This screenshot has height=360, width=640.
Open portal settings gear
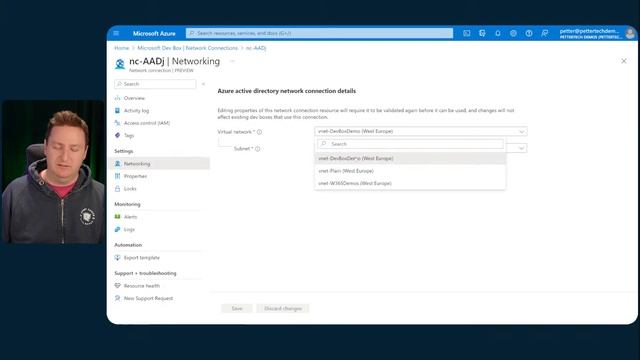pos(513,33)
